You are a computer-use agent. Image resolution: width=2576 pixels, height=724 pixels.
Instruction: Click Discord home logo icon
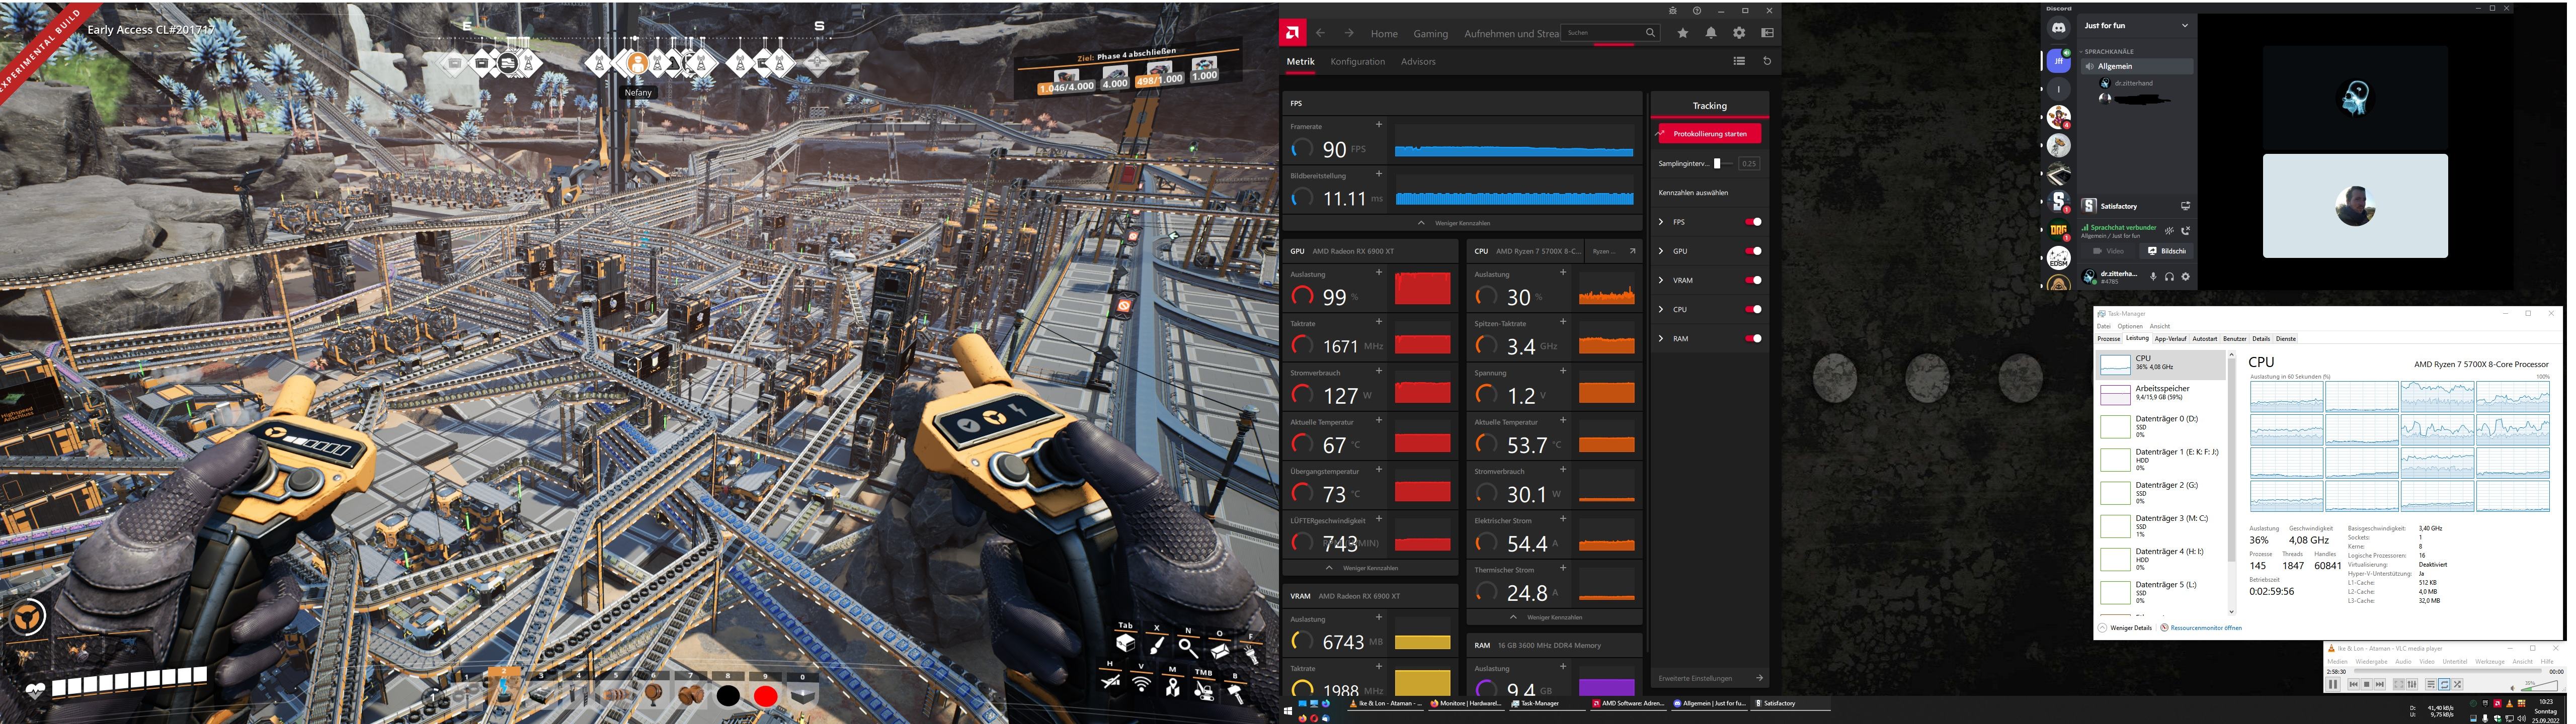[2058, 28]
